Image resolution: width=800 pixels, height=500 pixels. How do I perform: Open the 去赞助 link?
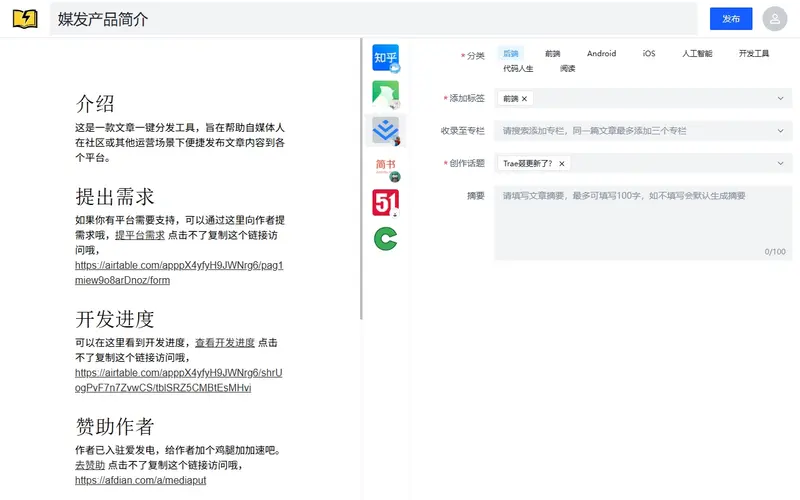coord(90,465)
